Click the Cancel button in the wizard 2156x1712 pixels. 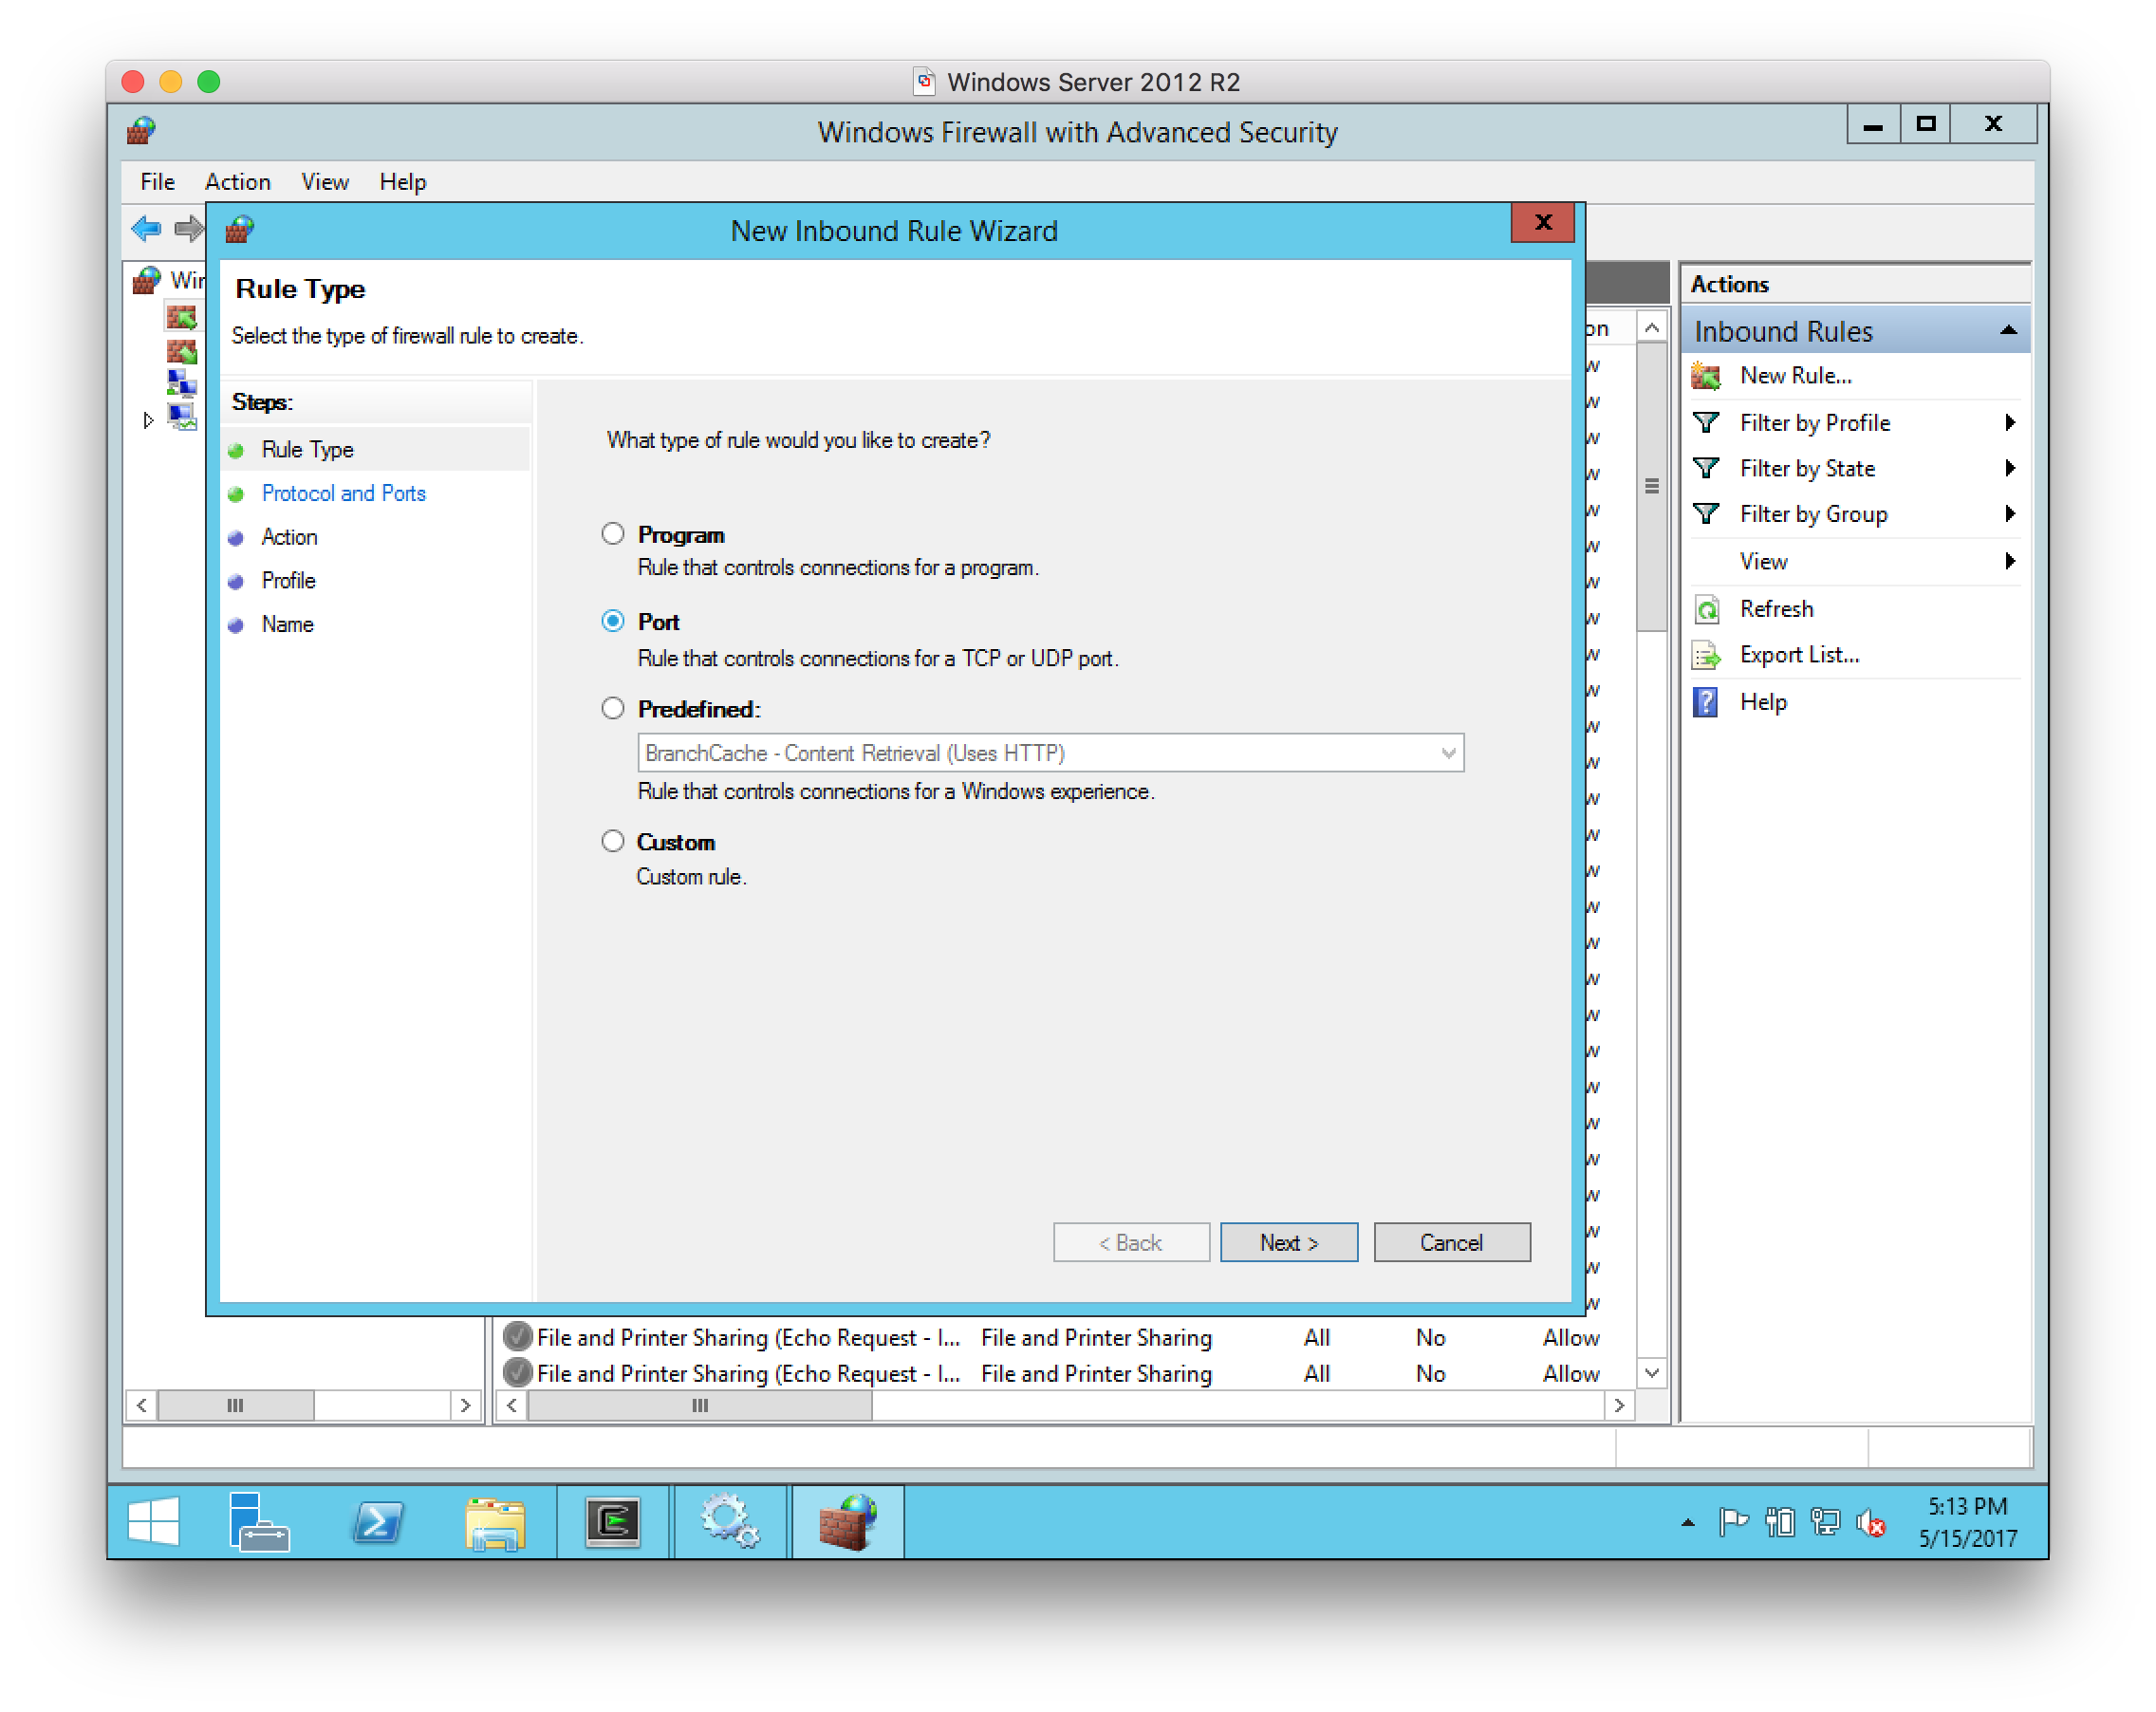pyautogui.click(x=1451, y=1242)
